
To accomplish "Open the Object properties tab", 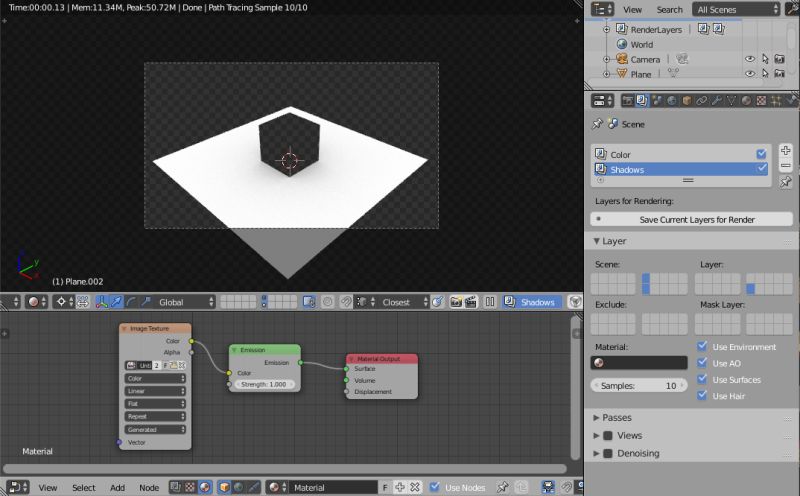I will tap(687, 101).
